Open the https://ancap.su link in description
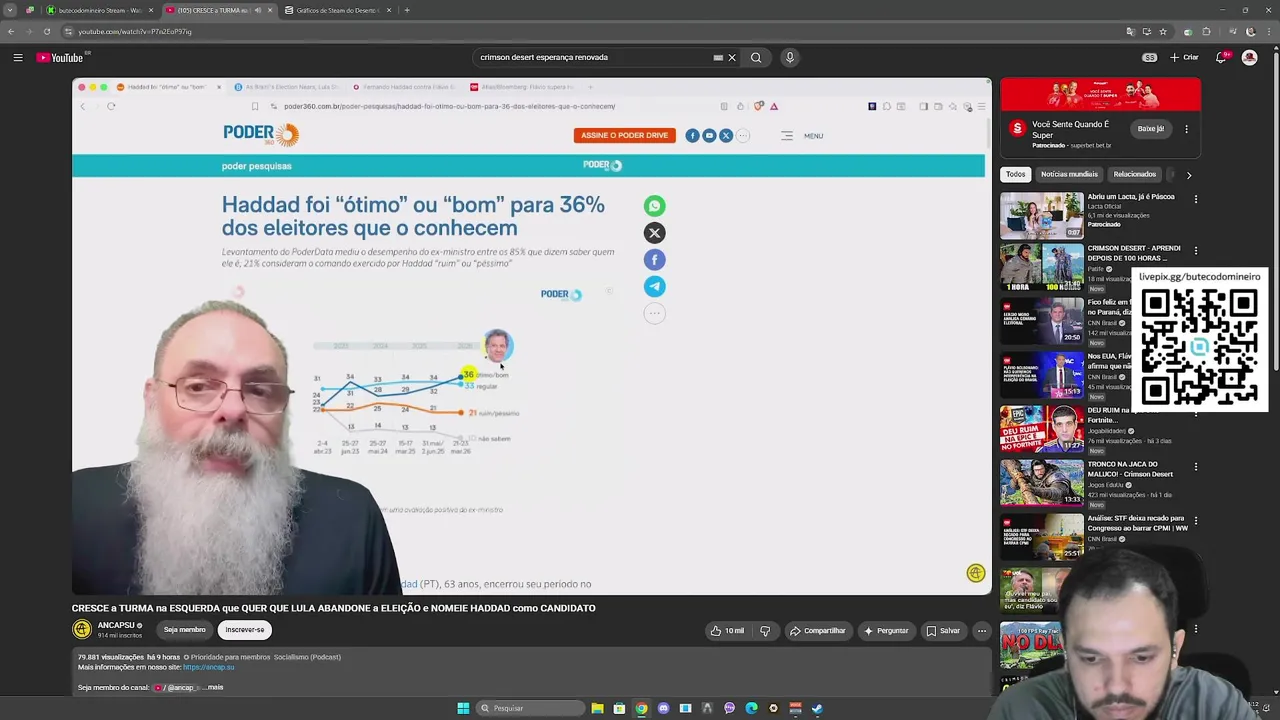This screenshot has height=720, width=1280. 208,667
